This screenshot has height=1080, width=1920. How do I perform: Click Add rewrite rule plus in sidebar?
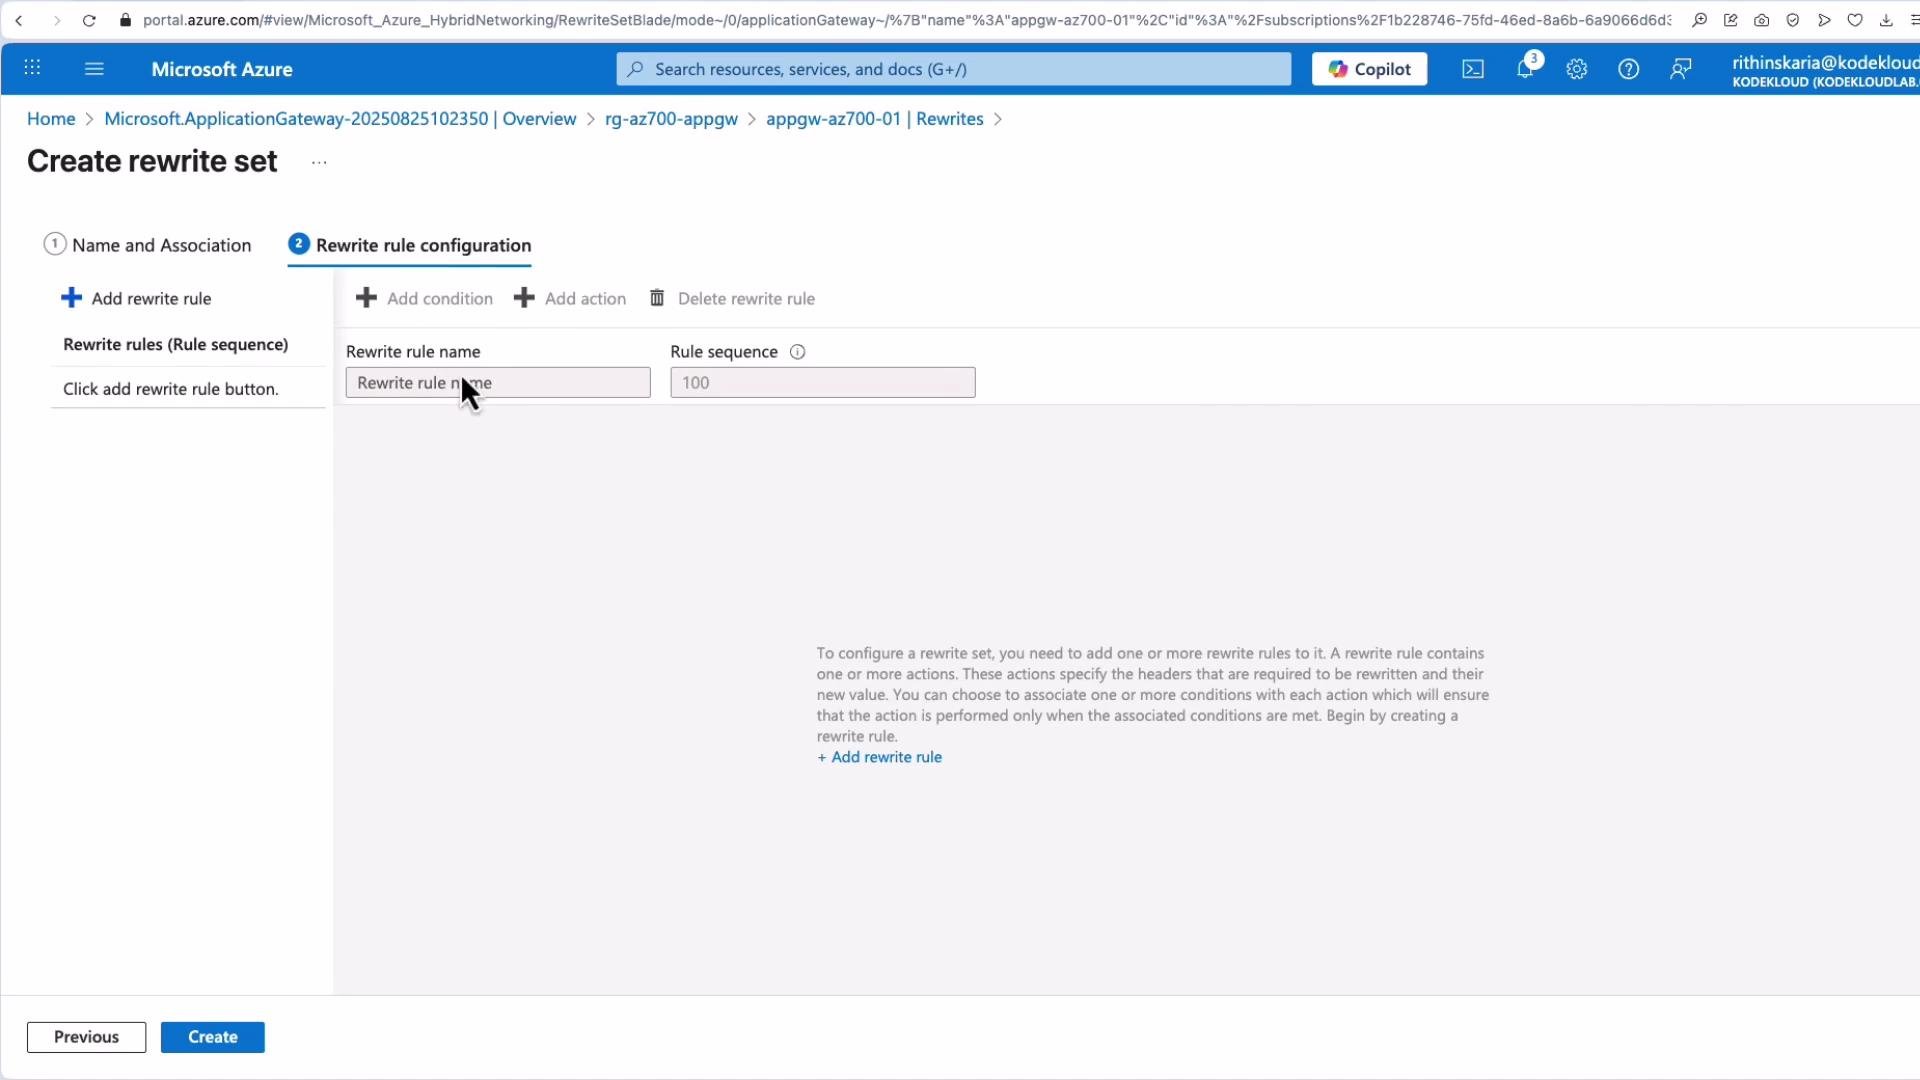coord(136,298)
